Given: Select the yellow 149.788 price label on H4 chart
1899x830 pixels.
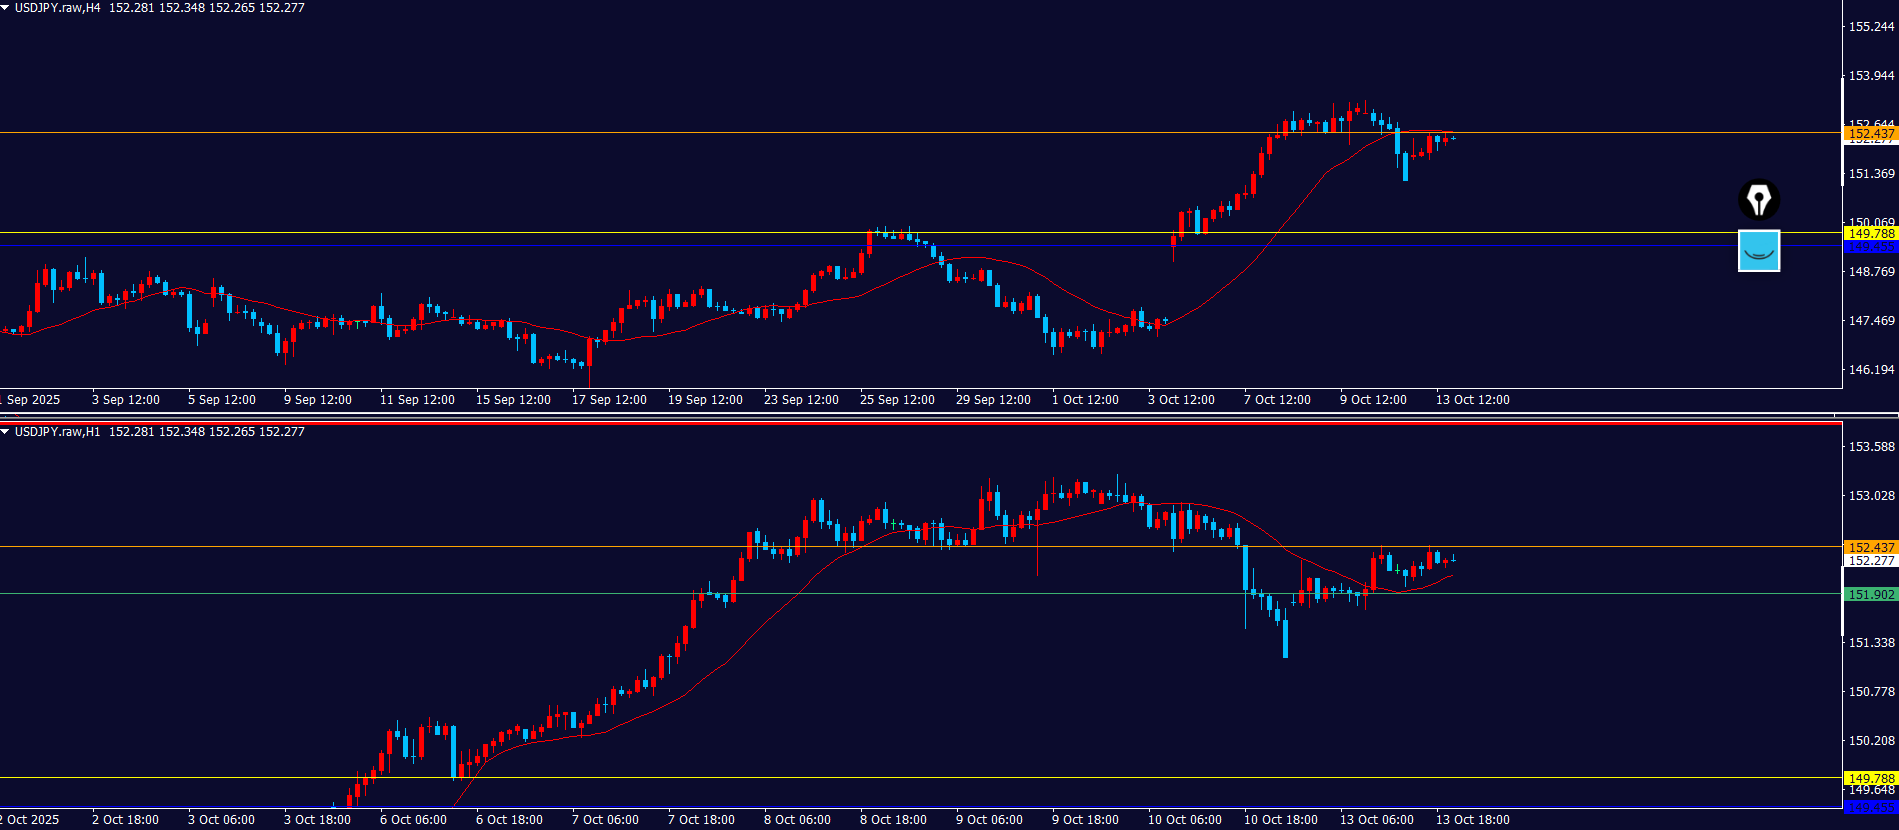Looking at the screenshot, I should click(1870, 233).
